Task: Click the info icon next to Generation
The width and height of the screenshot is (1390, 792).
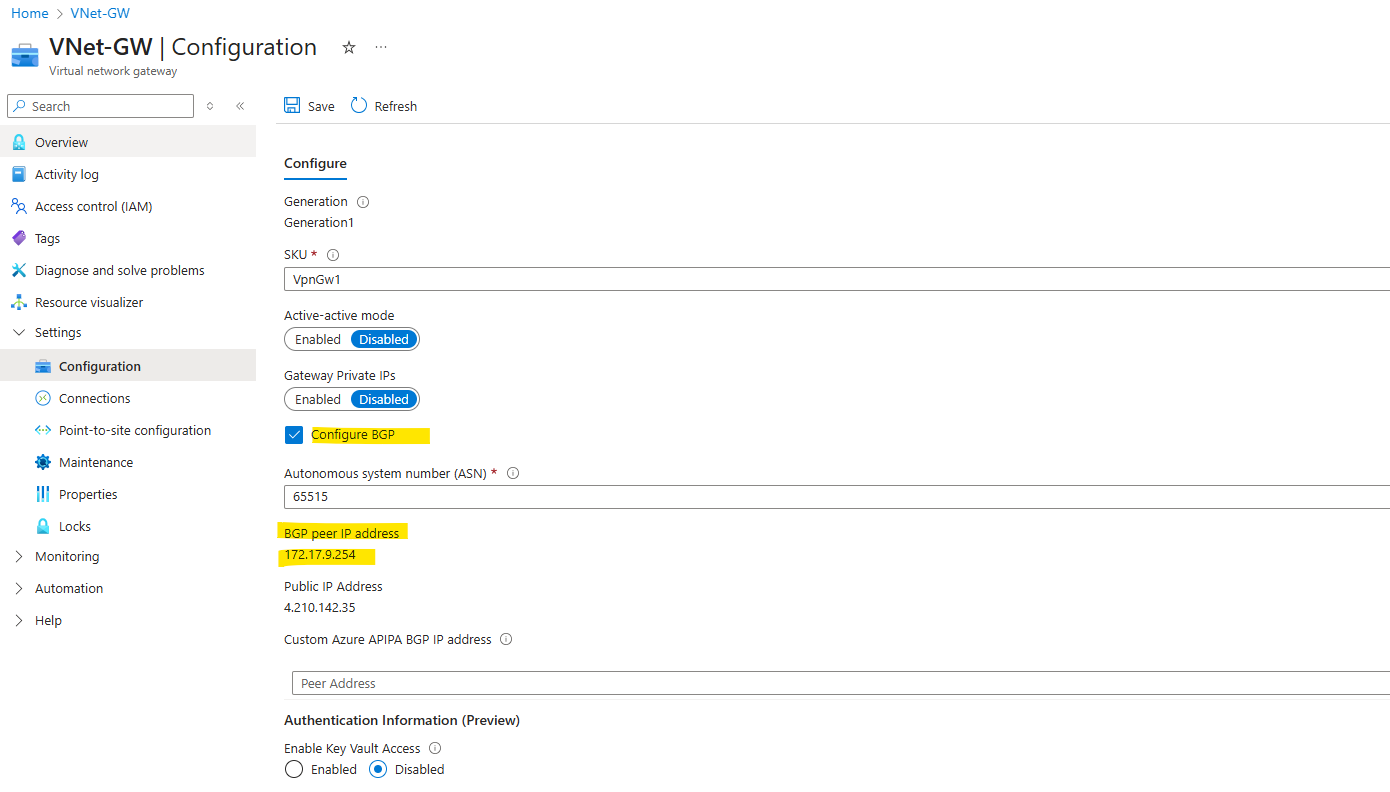Action: (363, 202)
